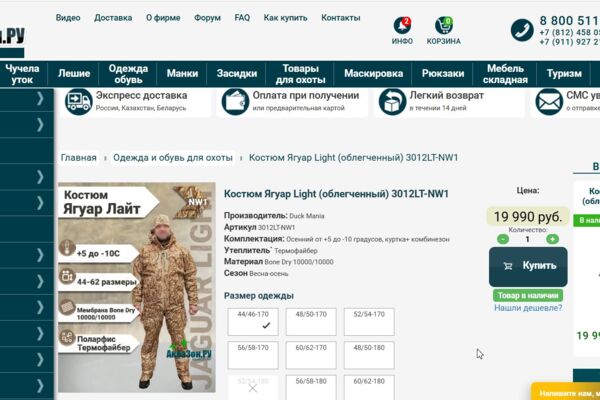
Task: Click the phone number 8 800 511
Action: point(569,20)
